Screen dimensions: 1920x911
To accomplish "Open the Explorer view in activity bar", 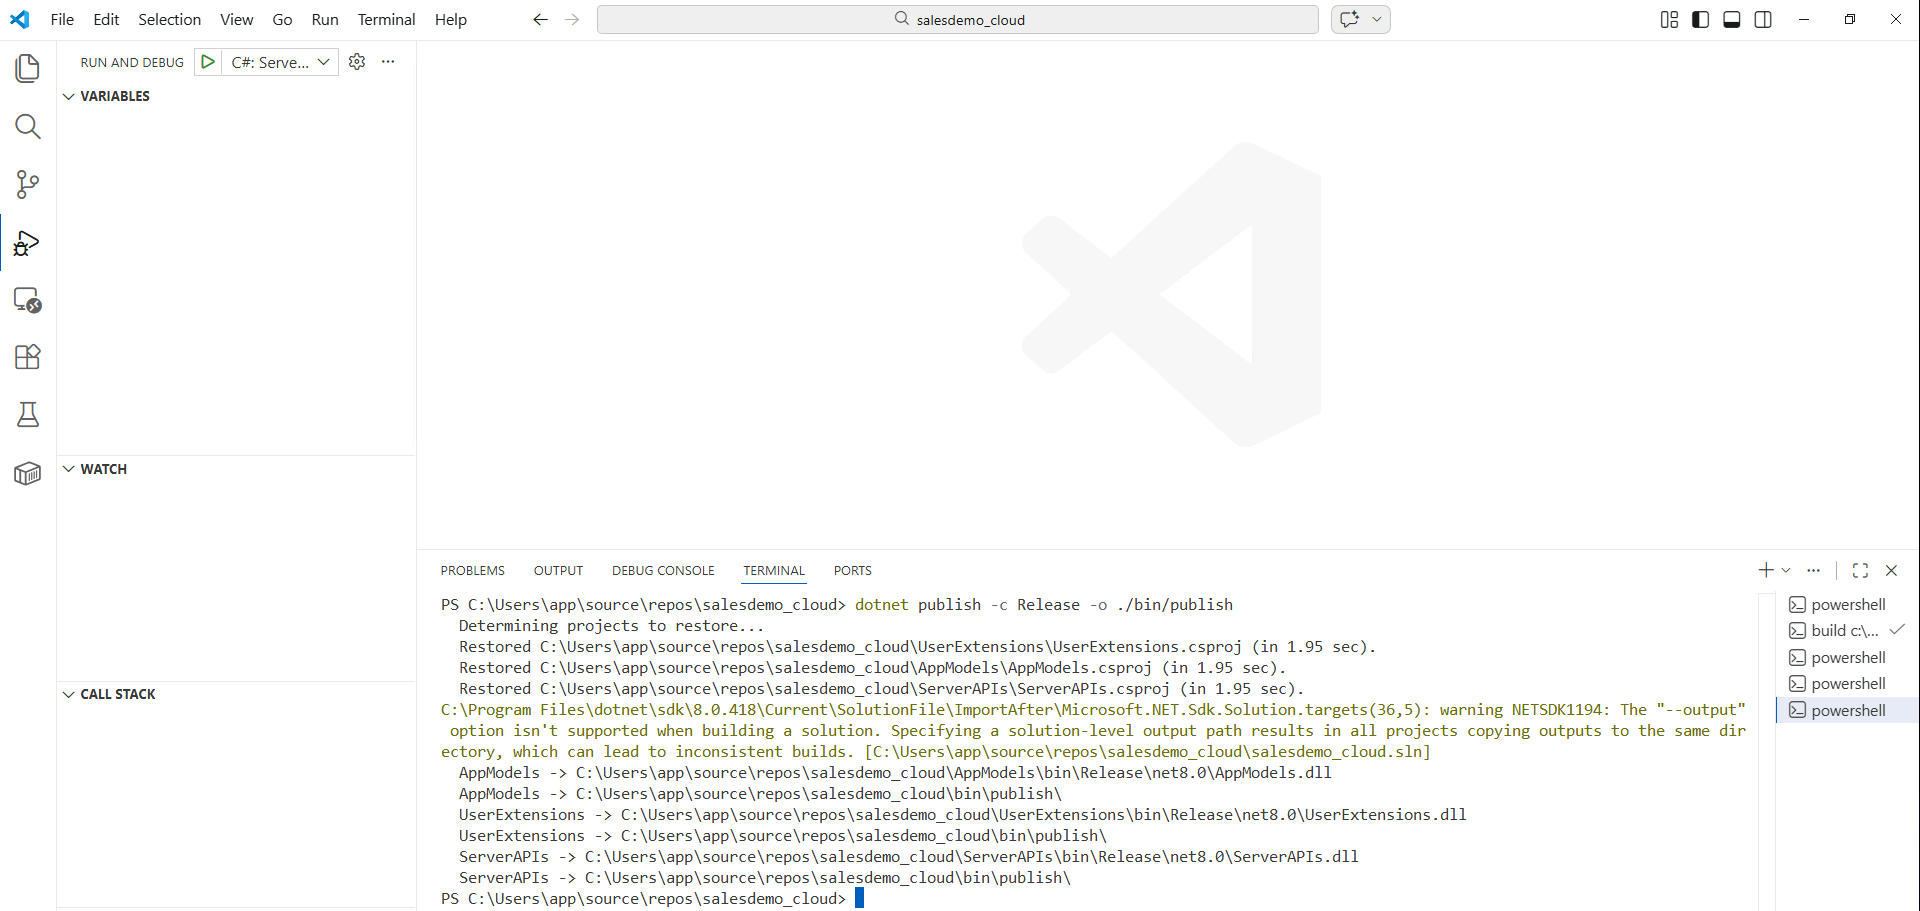I will (x=28, y=68).
